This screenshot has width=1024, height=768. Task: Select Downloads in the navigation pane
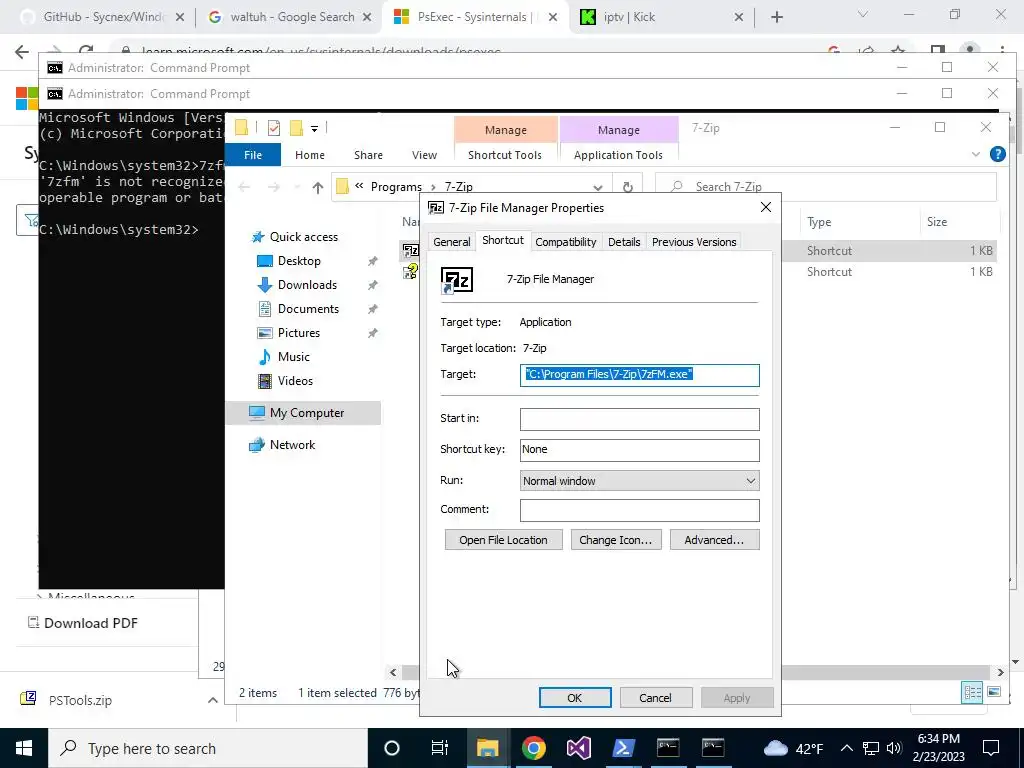click(x=307, y=285)
